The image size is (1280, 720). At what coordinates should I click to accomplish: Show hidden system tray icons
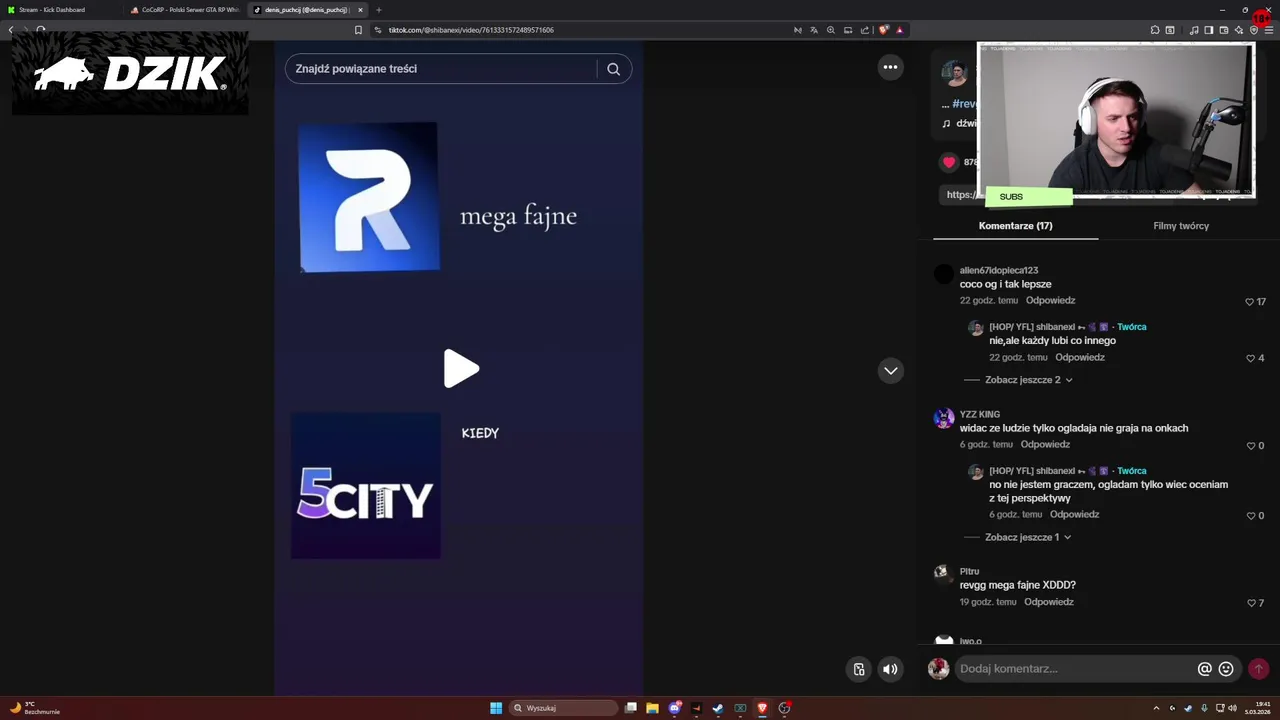[1157, 708]
